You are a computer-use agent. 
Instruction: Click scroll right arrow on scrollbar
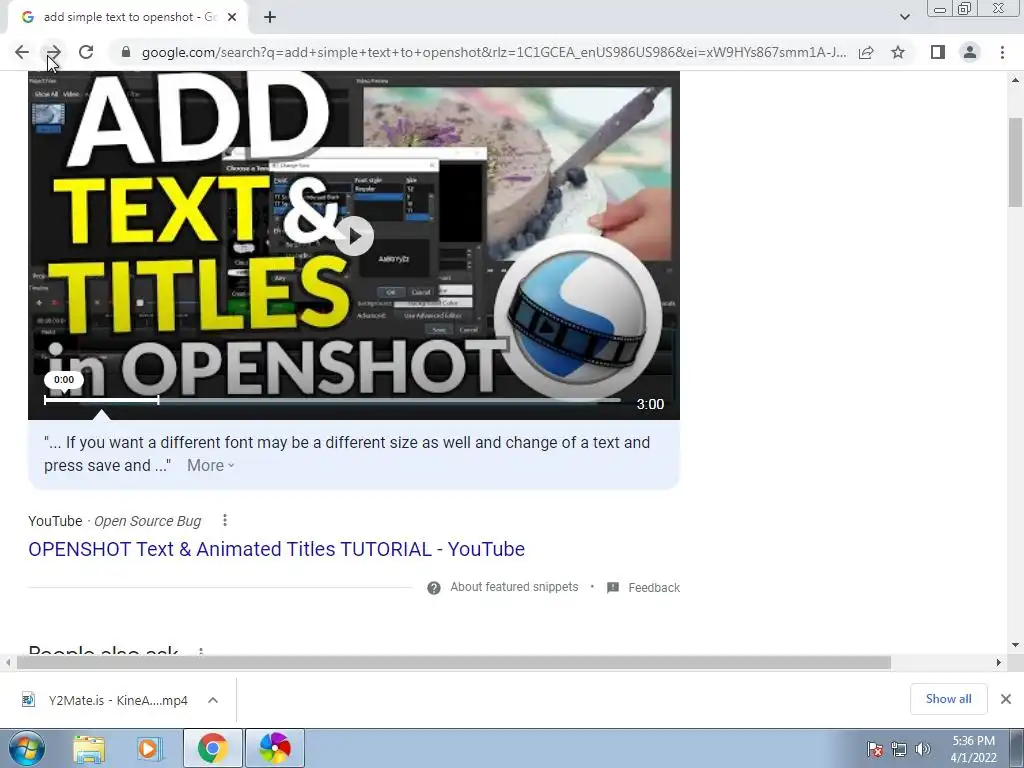(x=999, y=663)
